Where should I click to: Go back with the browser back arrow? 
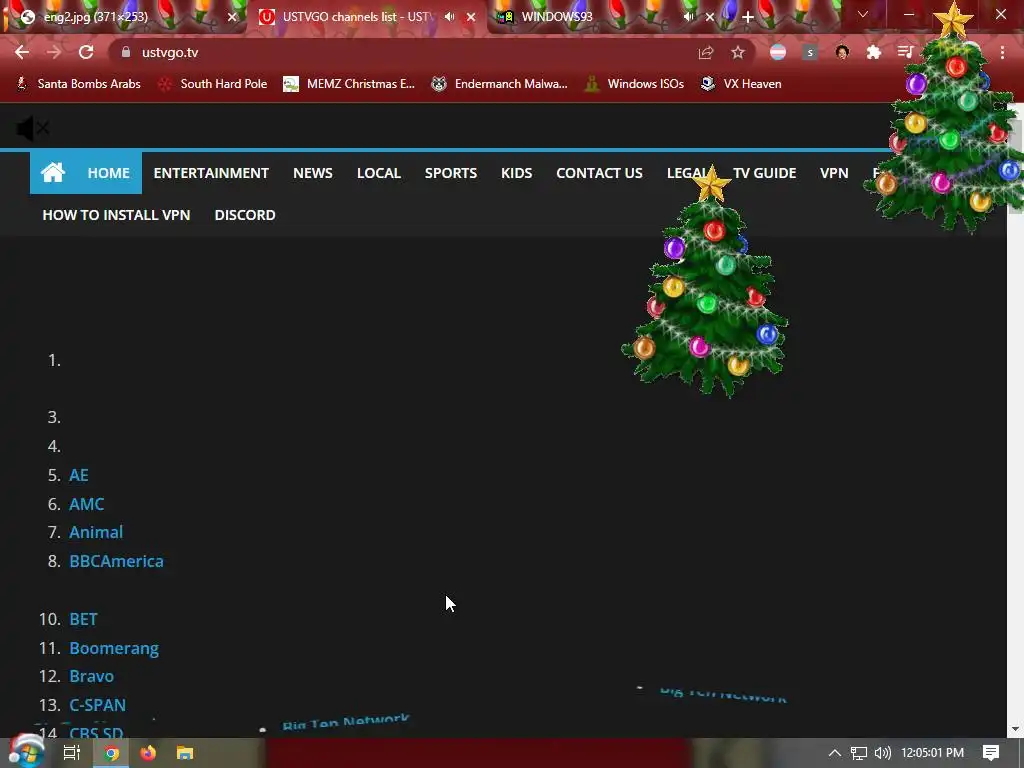[22, 52]
